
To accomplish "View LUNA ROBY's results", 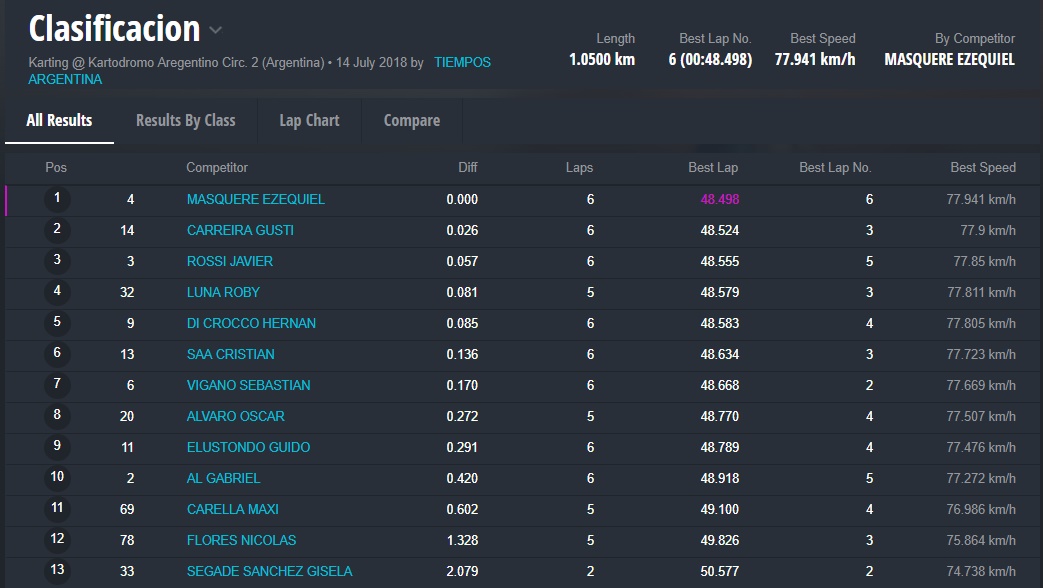I will (223, 292).
